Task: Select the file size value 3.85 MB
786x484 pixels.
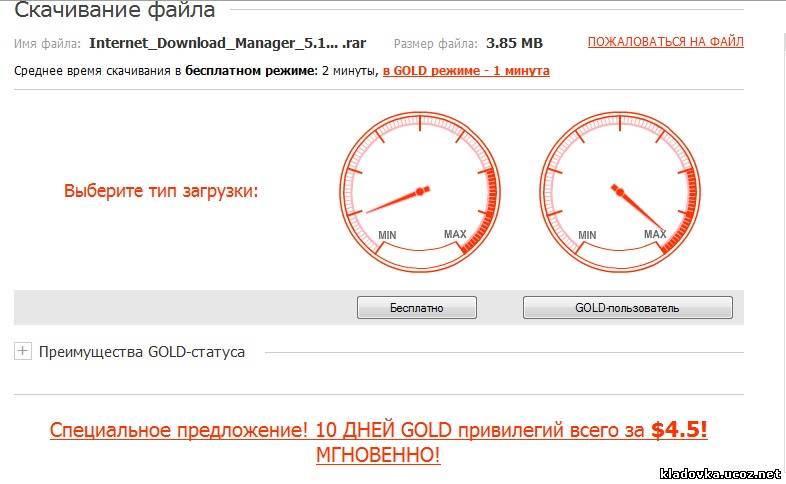Action: (514, 43)
